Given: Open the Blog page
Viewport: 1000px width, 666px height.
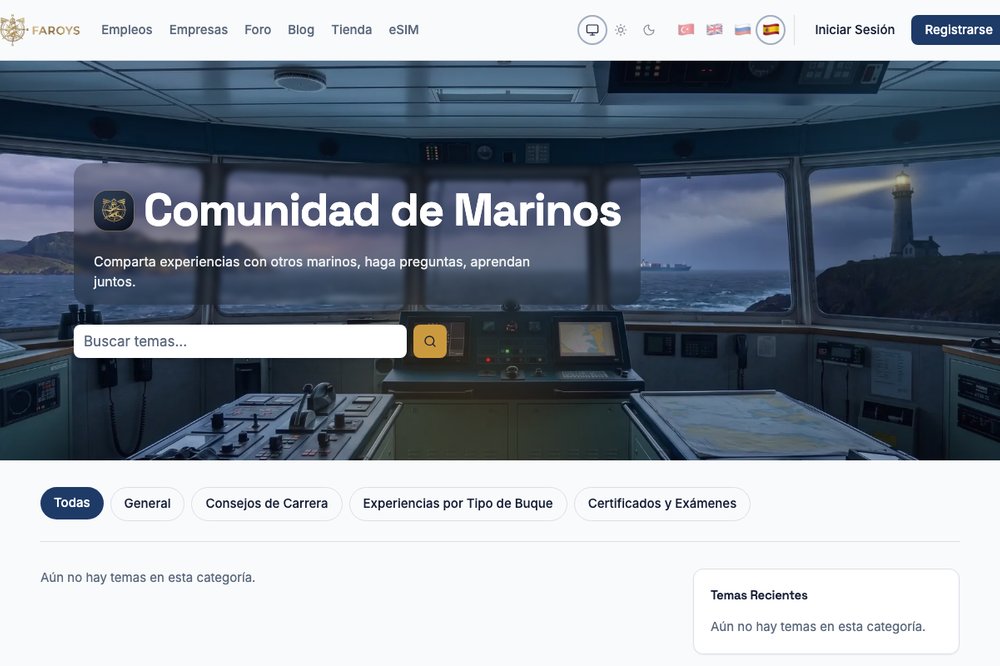Looking at the screenshot, I should tap(301, 30).
